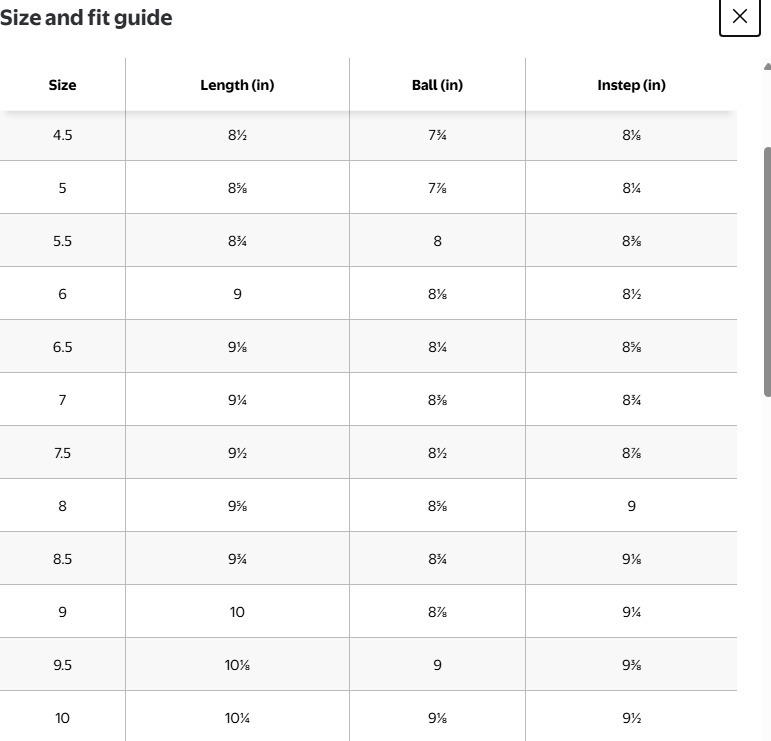
Task: Click the ball value 8 for size 5.5
Action: pos(437,241)
